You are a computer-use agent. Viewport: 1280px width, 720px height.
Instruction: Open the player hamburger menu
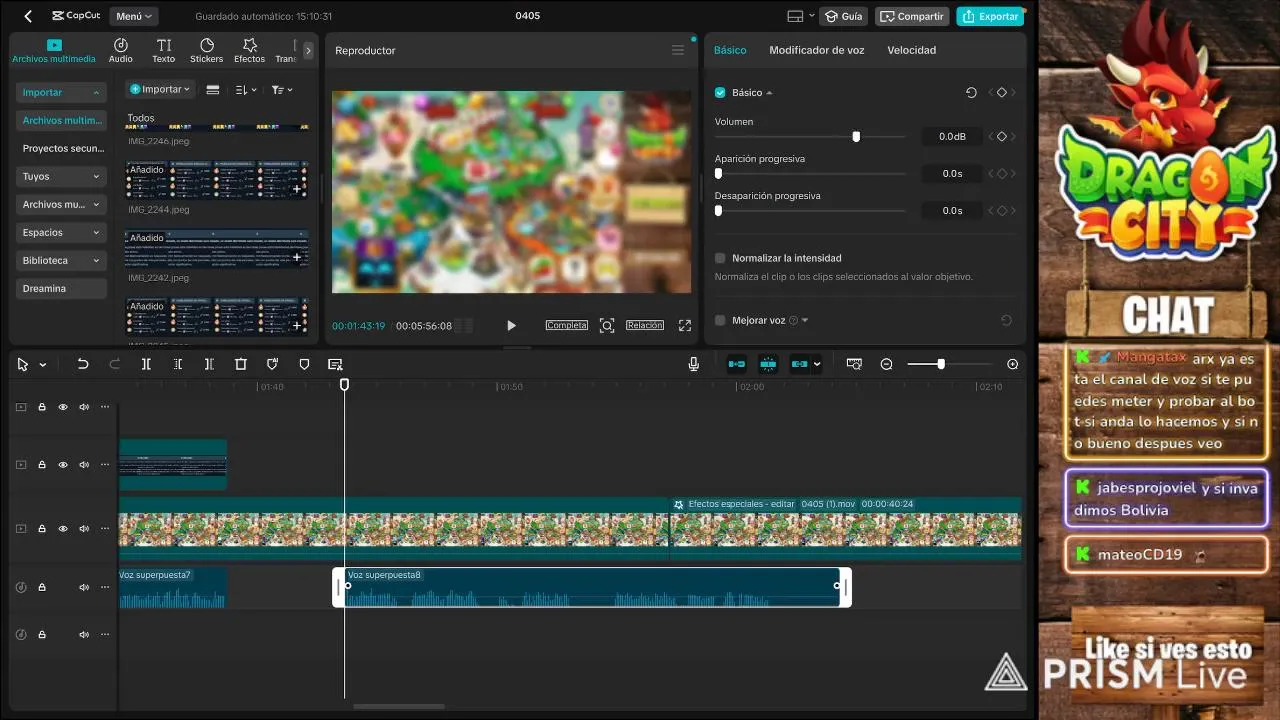(x=678, y=50)
